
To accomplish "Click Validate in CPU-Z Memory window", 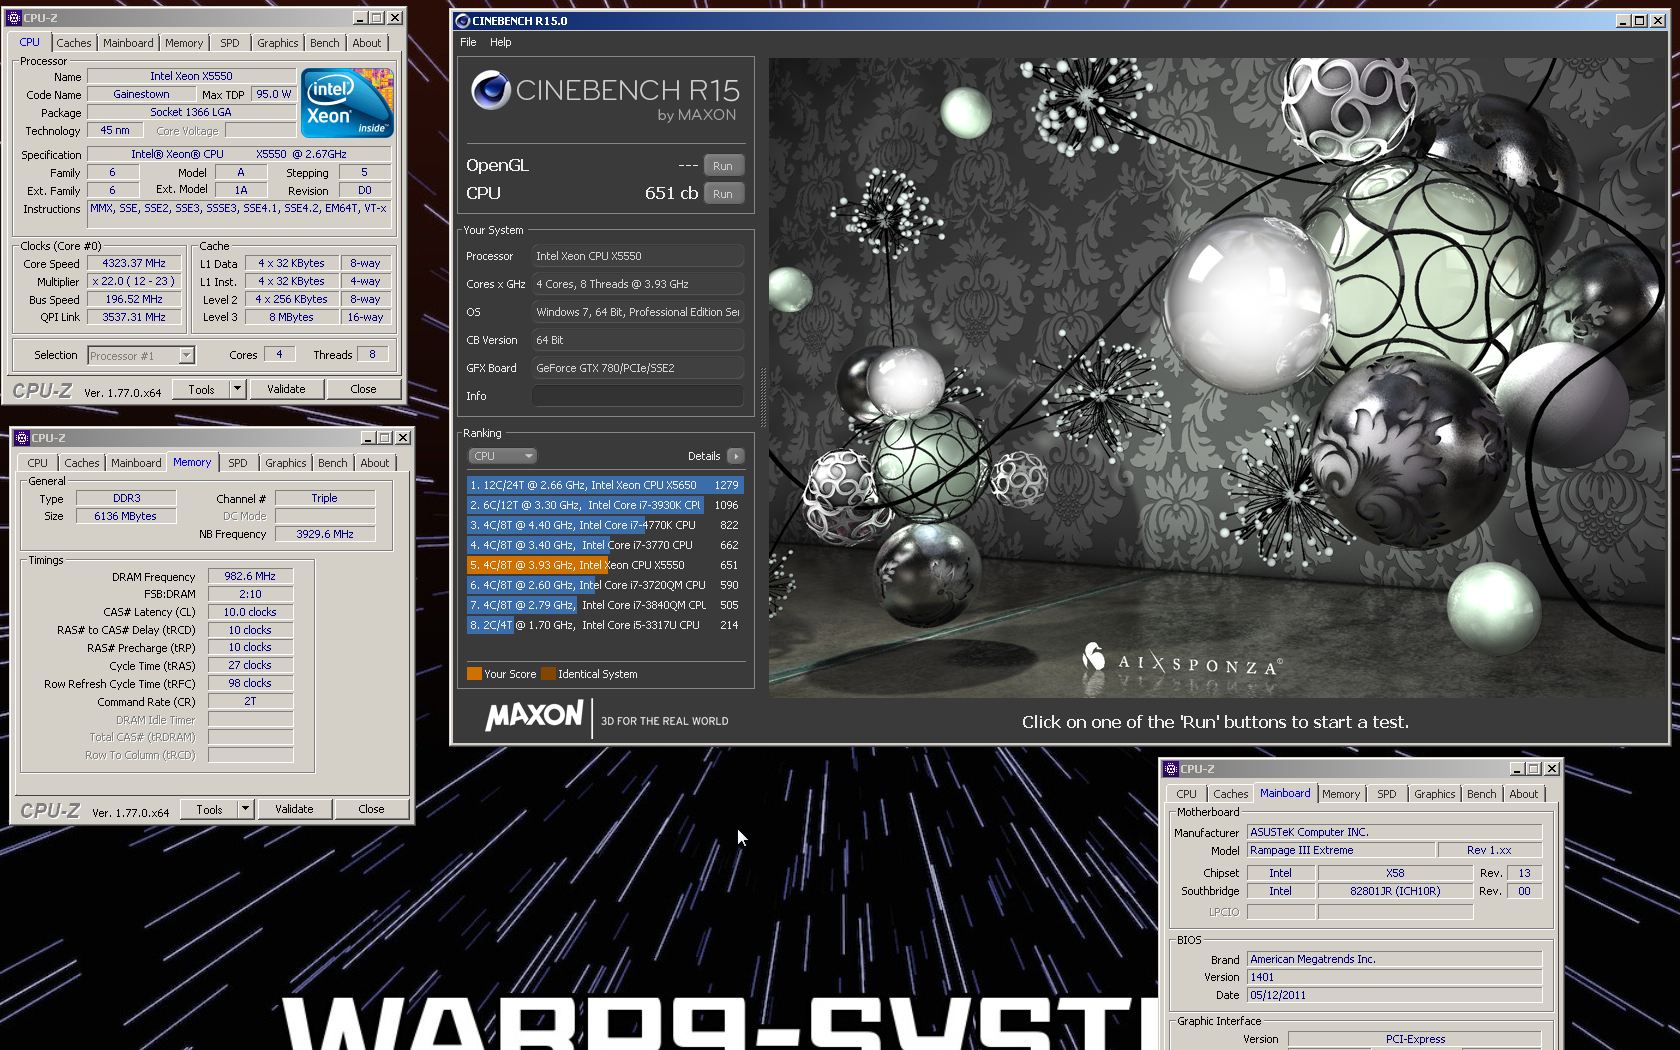I will click(x=294, y=809).
